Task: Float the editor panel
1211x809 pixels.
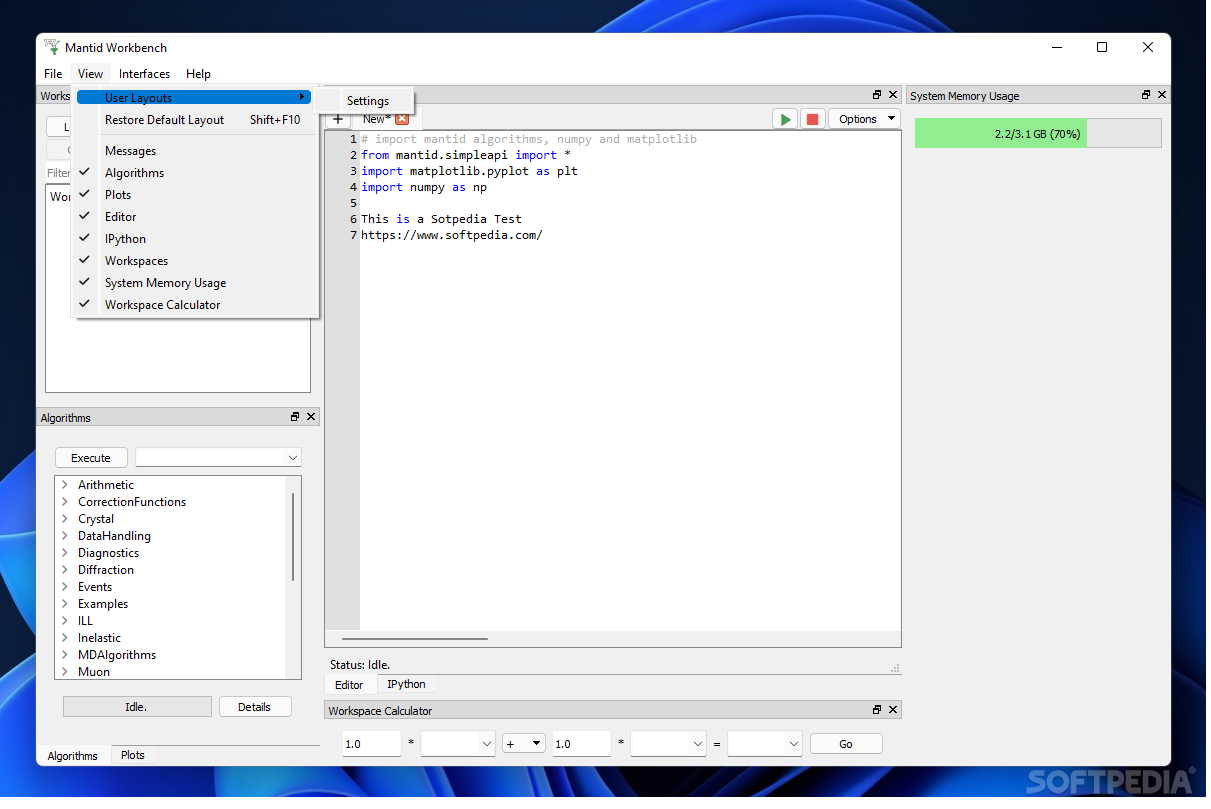Action: [x=877, y=95]
